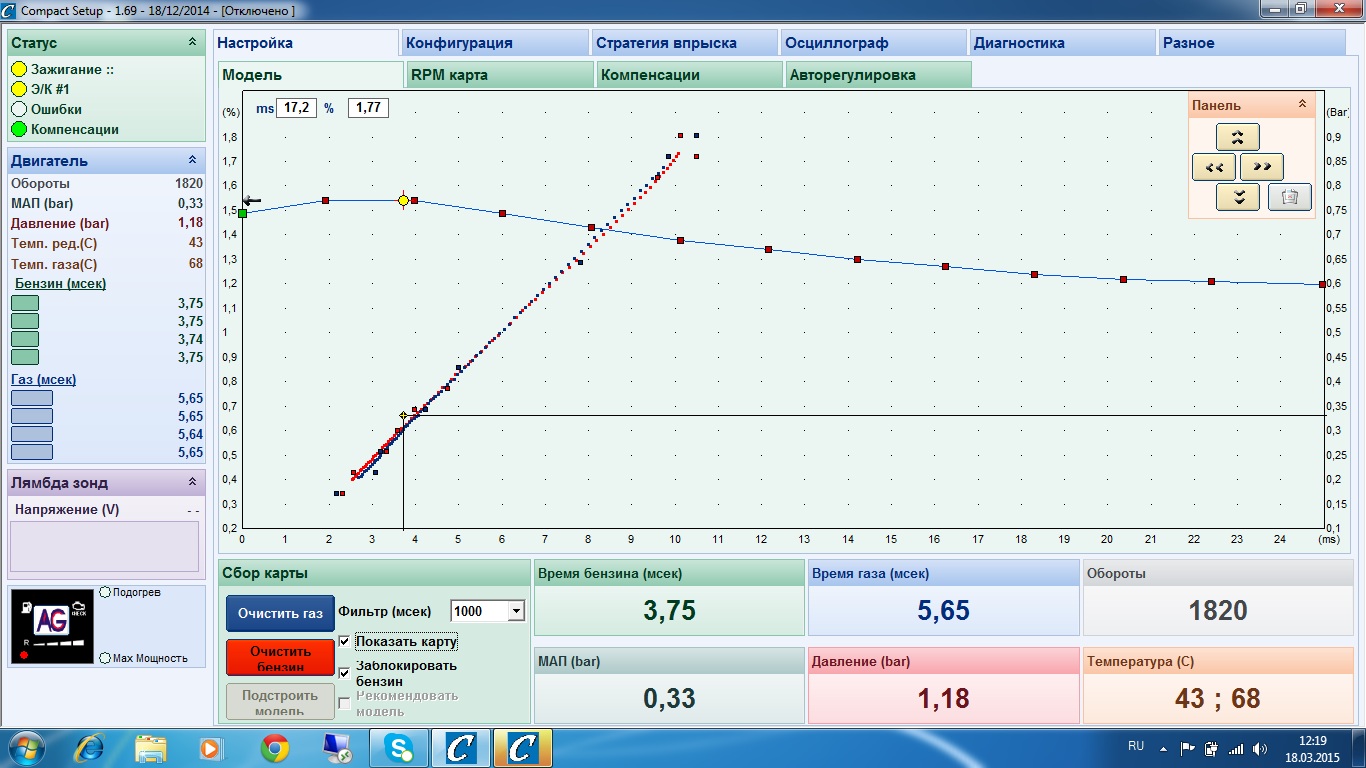Screen dimensions: 1366x768
Task: Launch Google Chrome from the taskbar
Action: point(275,748)
